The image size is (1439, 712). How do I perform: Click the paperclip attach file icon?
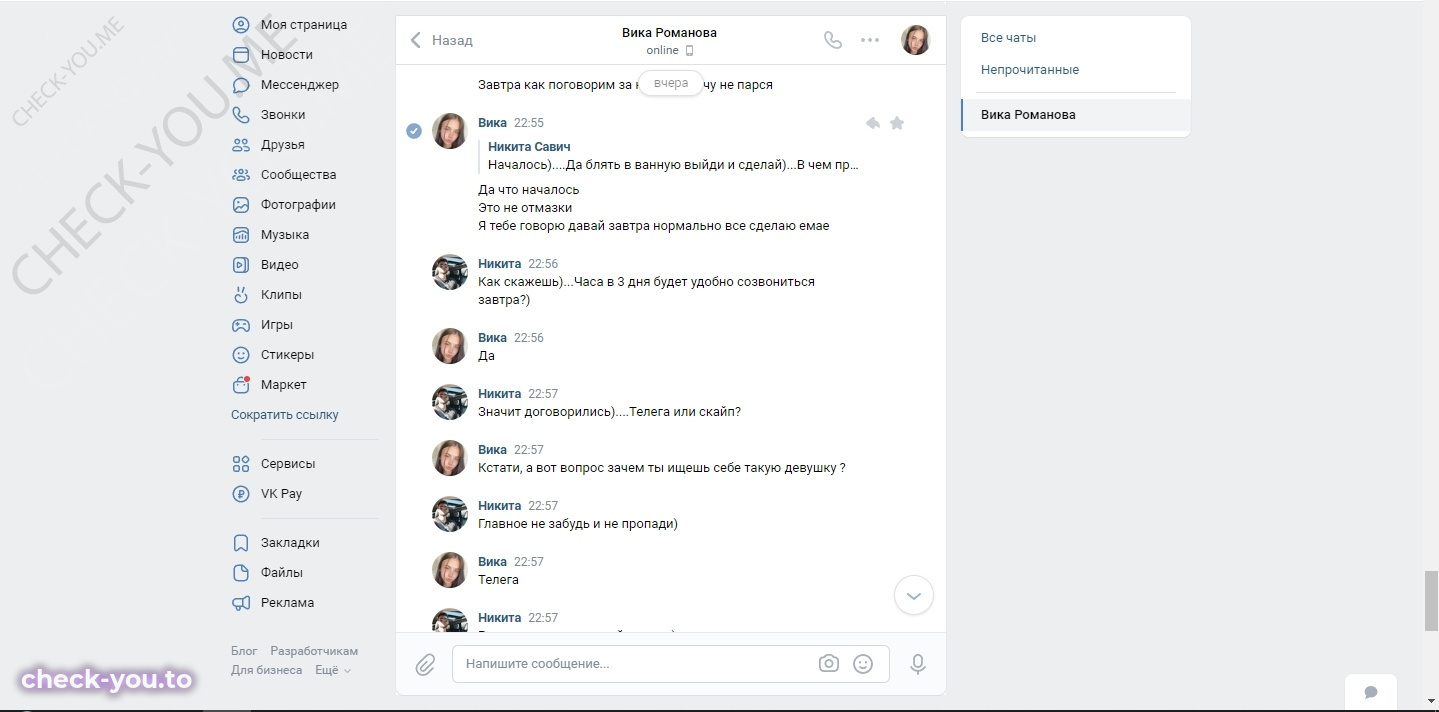tap(425, 664)
